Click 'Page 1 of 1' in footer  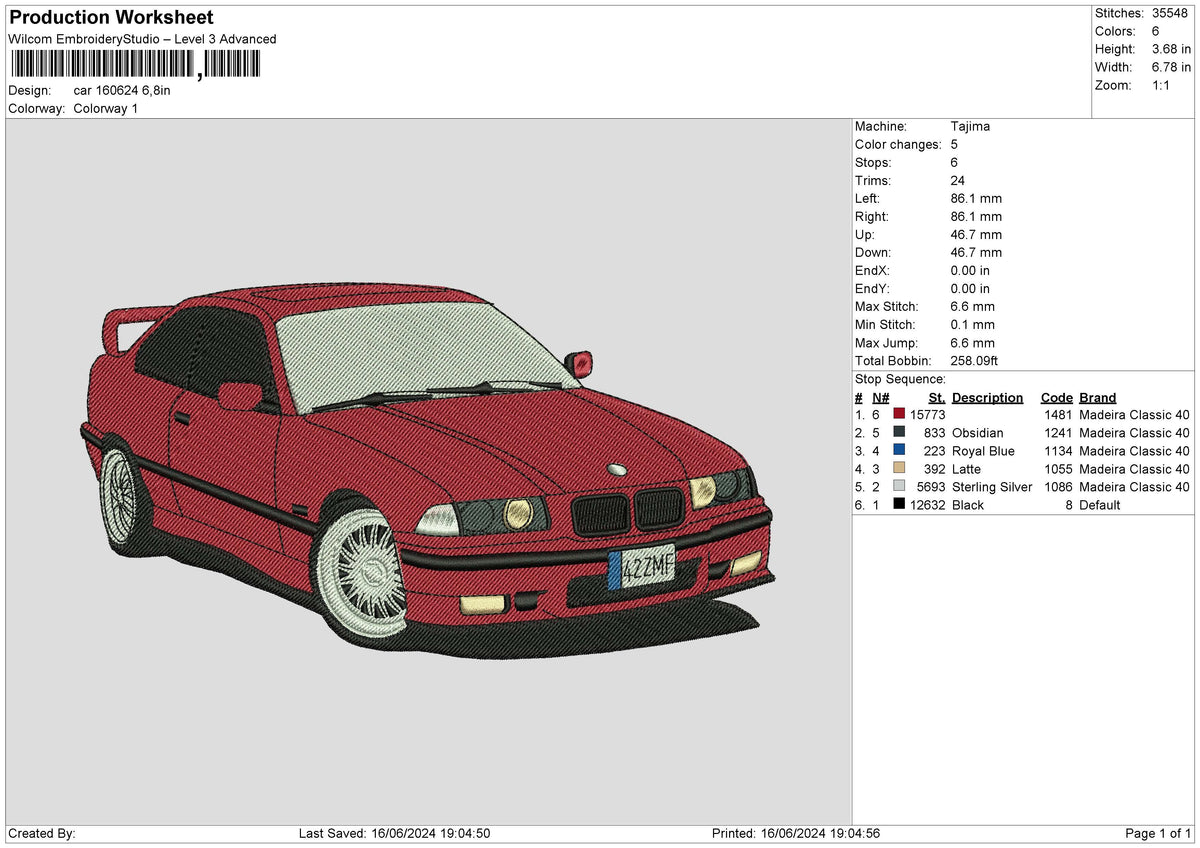click(1159, 833)
